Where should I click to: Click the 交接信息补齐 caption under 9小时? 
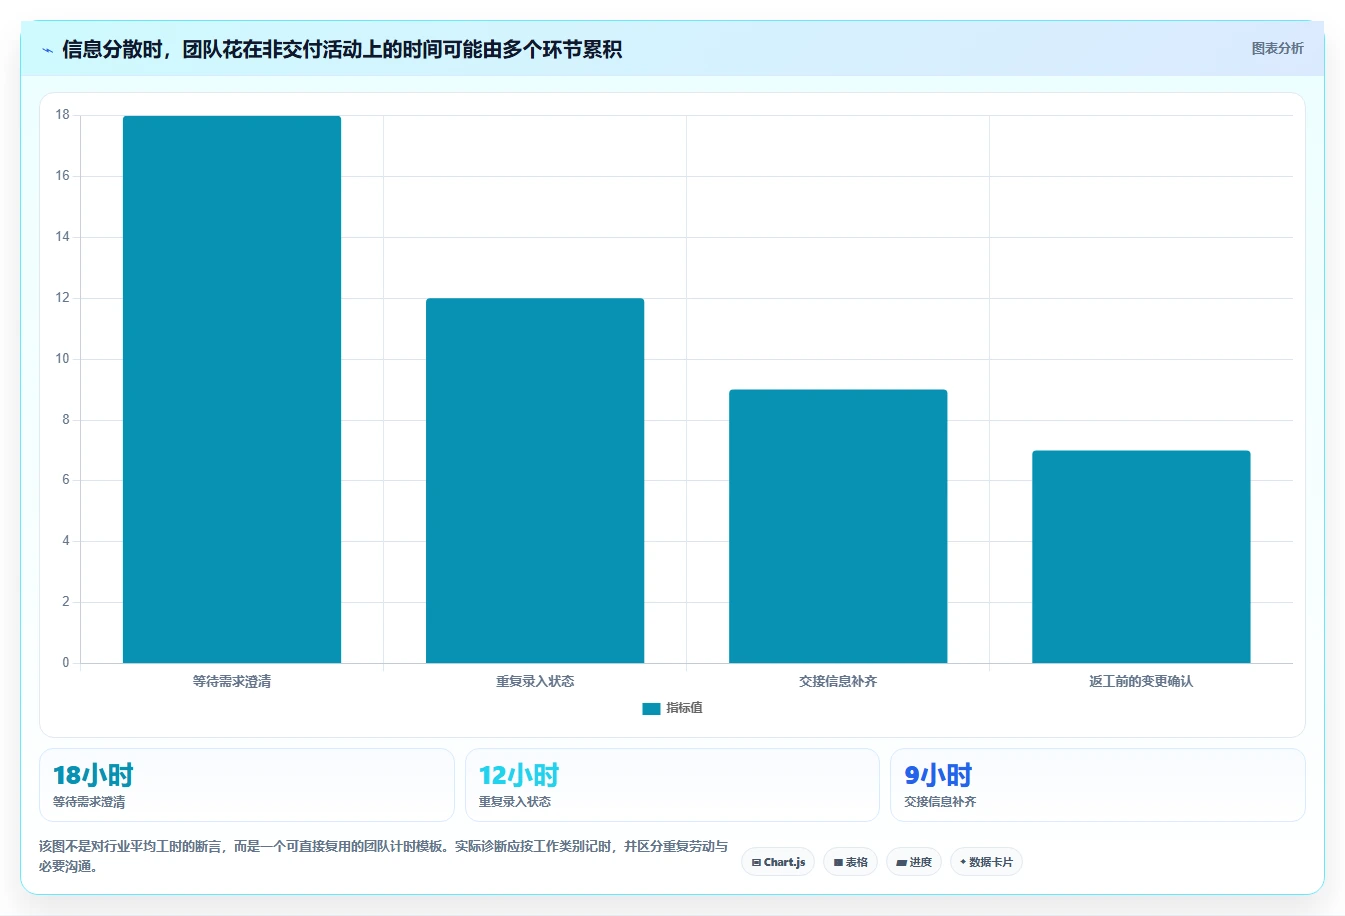pos(940,802)
